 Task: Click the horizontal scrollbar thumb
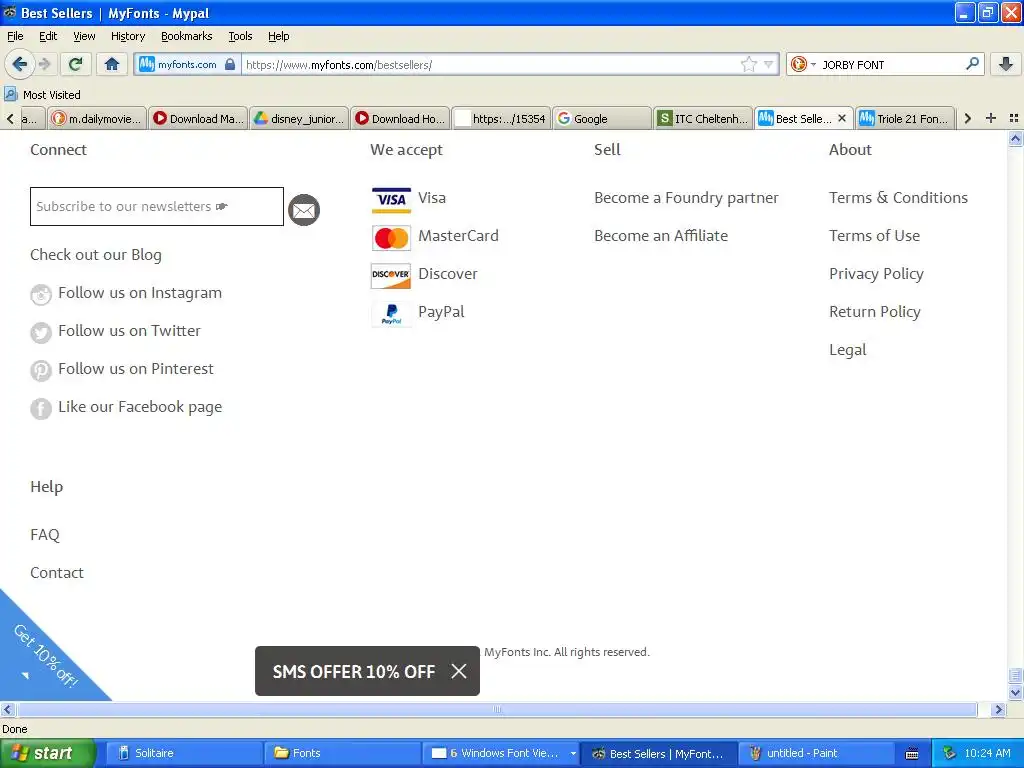click(x=497, y=709)
